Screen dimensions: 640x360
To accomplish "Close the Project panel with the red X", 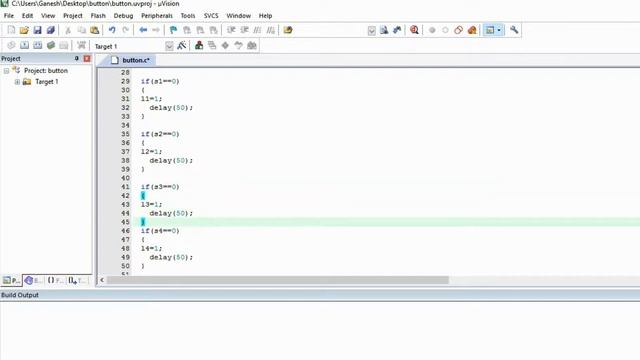I will 87,59.
